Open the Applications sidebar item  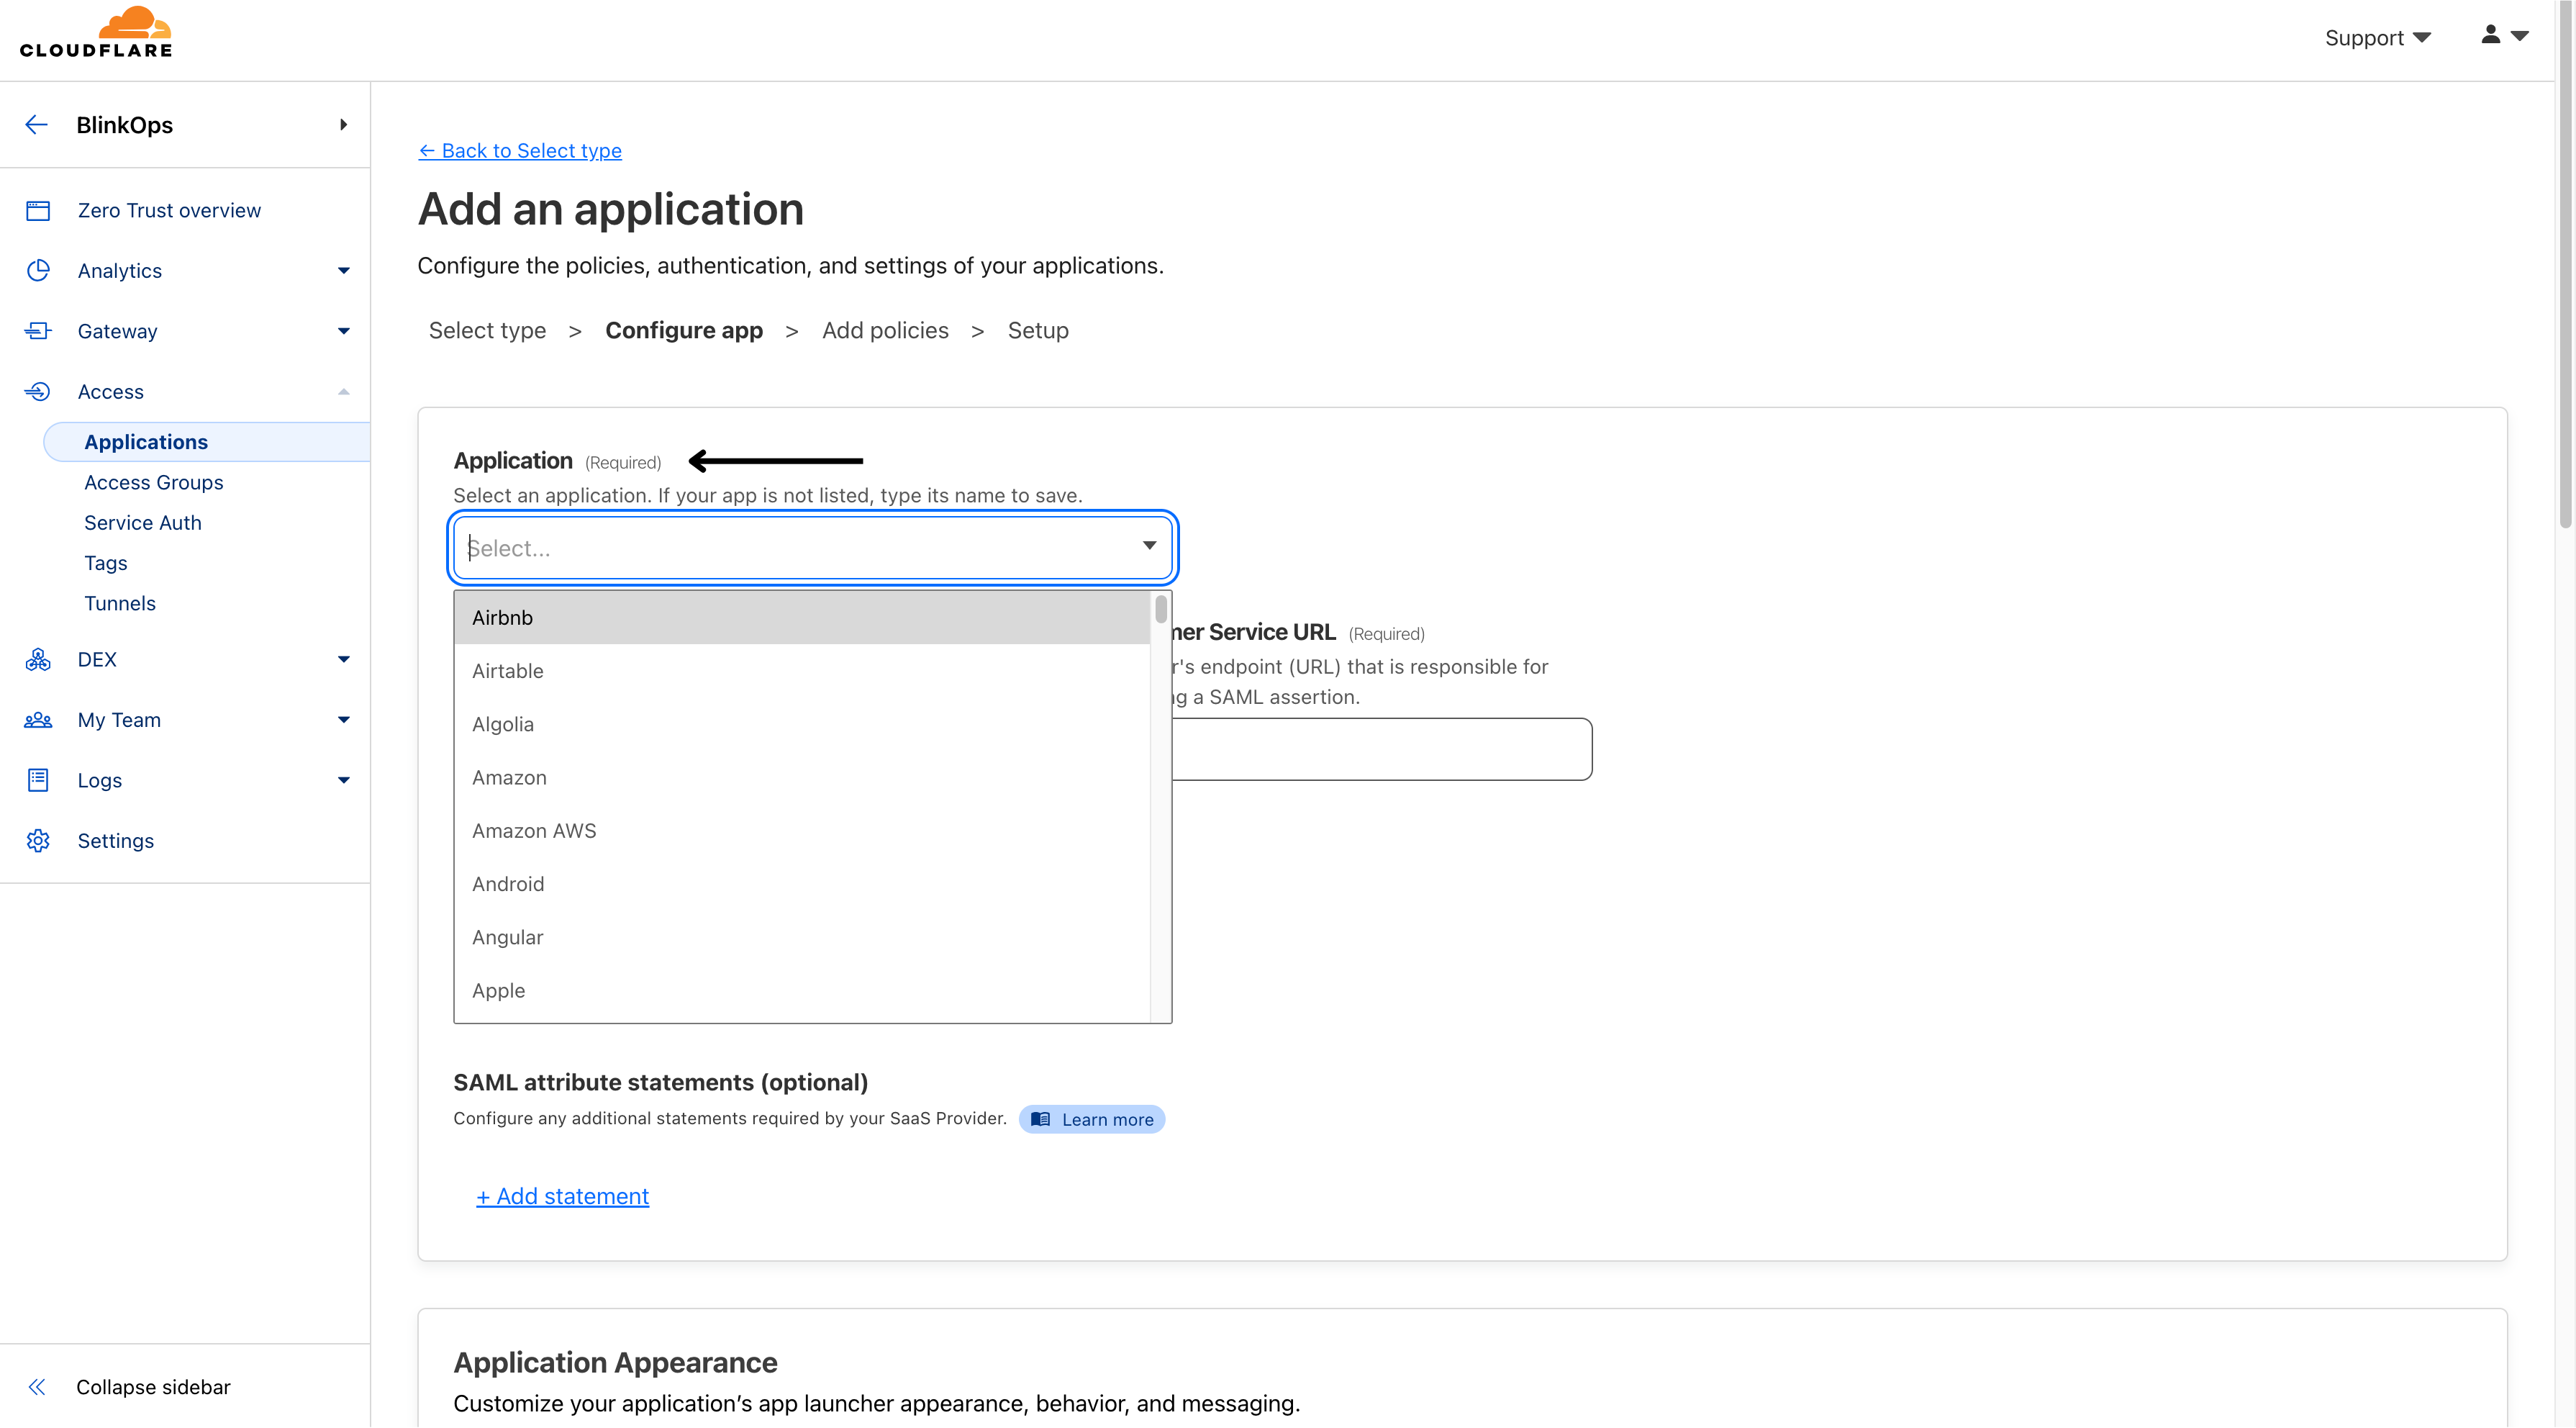click(206, 442)
